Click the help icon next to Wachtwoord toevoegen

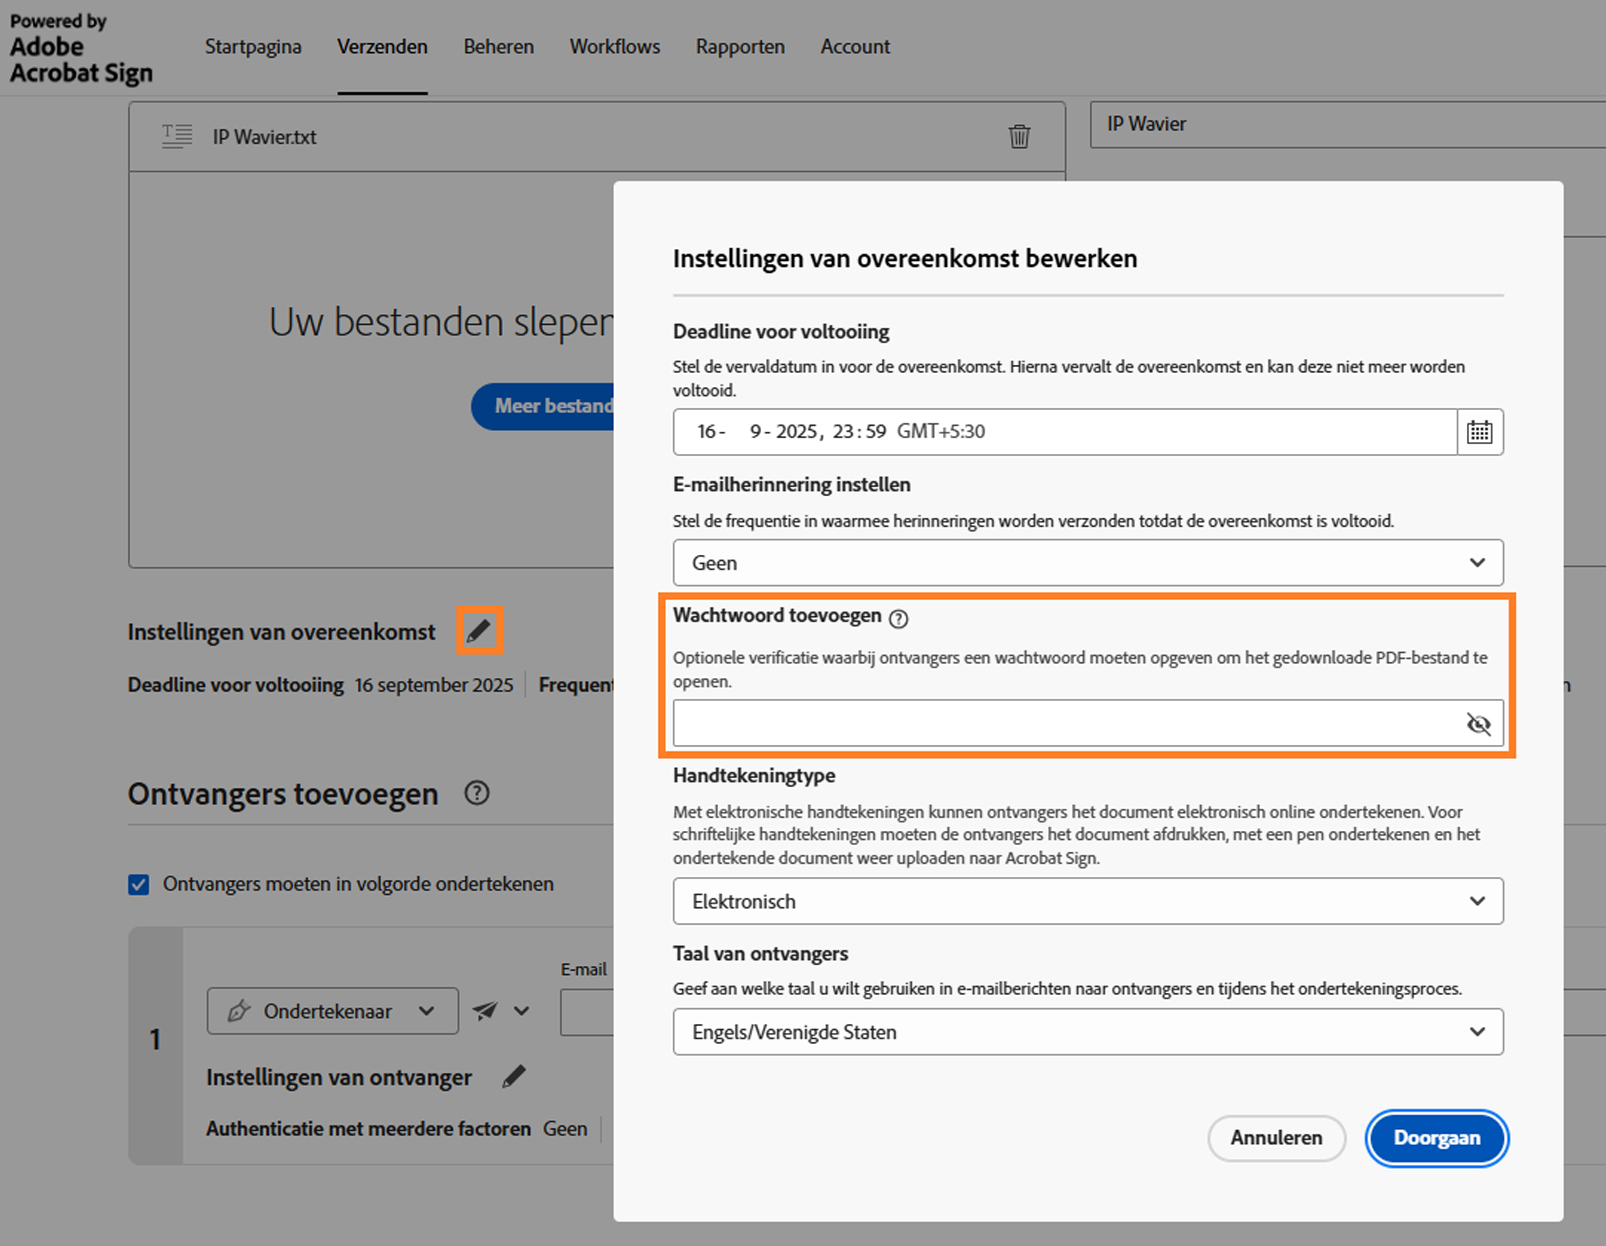click(x=899, y=618)
